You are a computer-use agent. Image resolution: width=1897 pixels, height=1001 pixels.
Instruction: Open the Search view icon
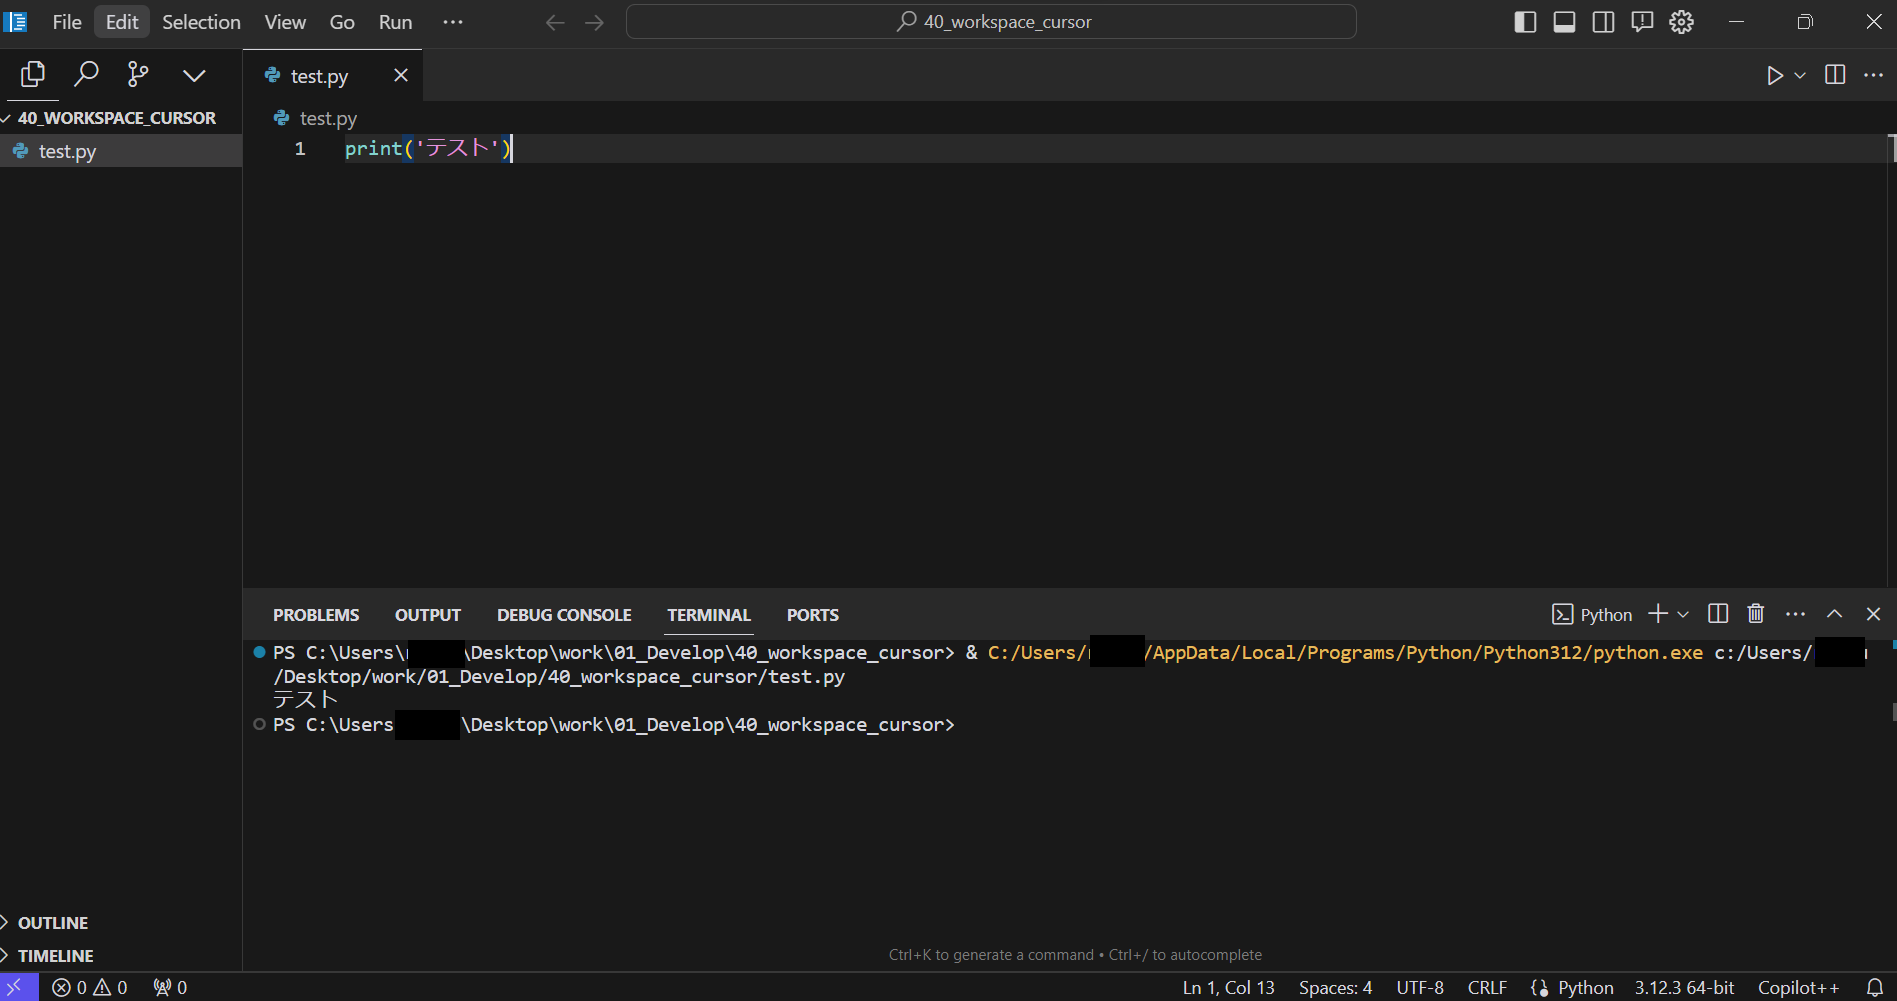[x=86, y=75]
